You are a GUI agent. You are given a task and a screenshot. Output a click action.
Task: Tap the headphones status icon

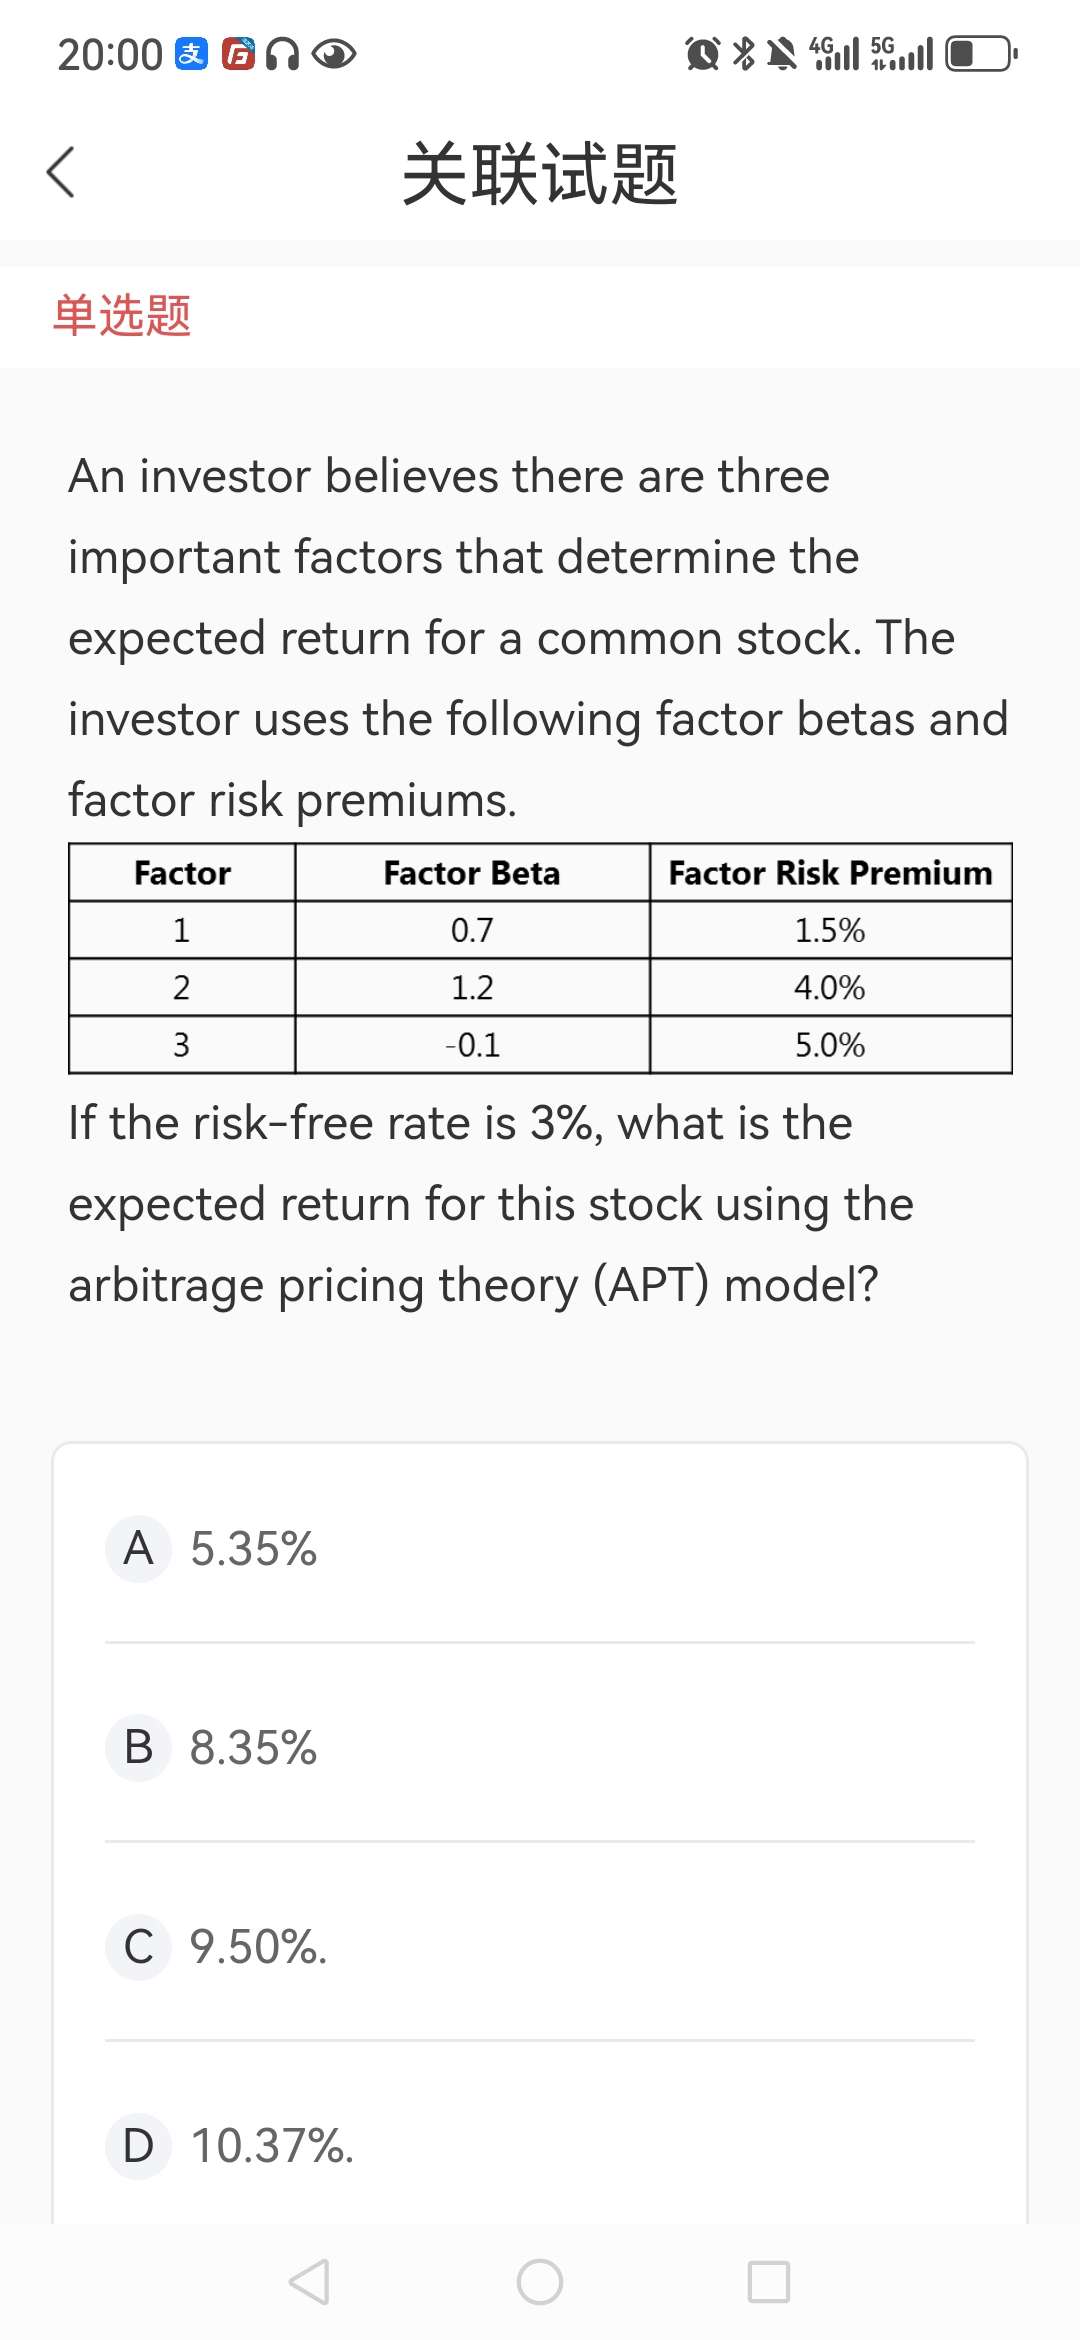[283, 54]
